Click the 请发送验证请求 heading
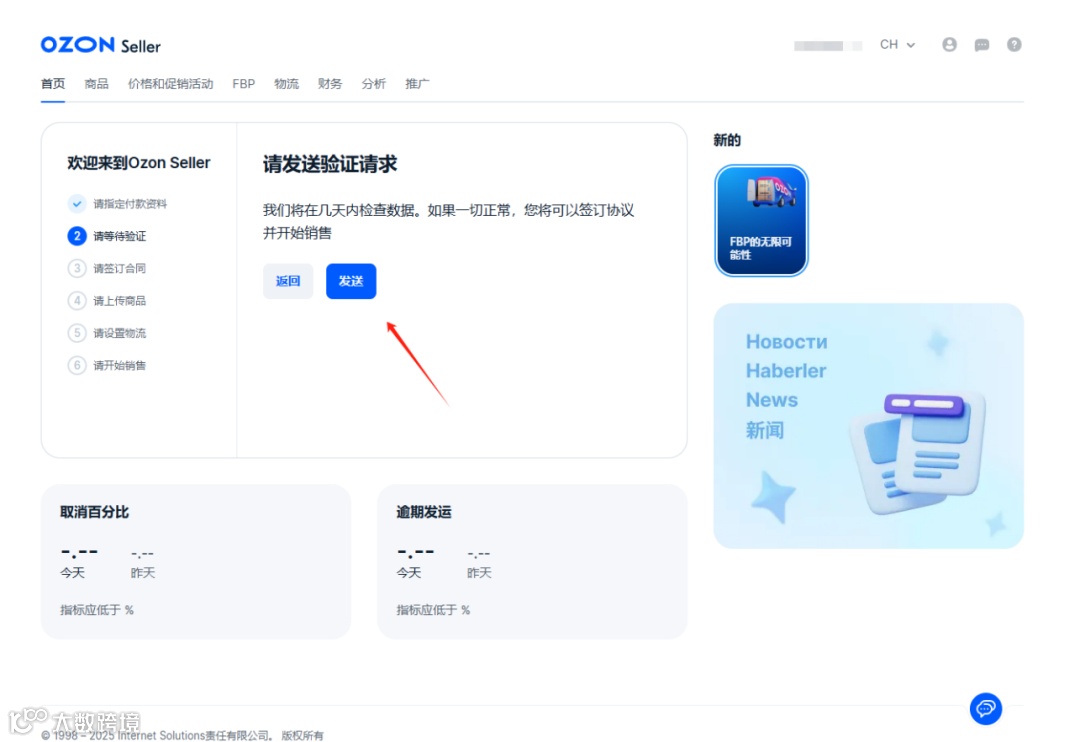The width and height of the screenshot is (1080, 742). (330, 164)
